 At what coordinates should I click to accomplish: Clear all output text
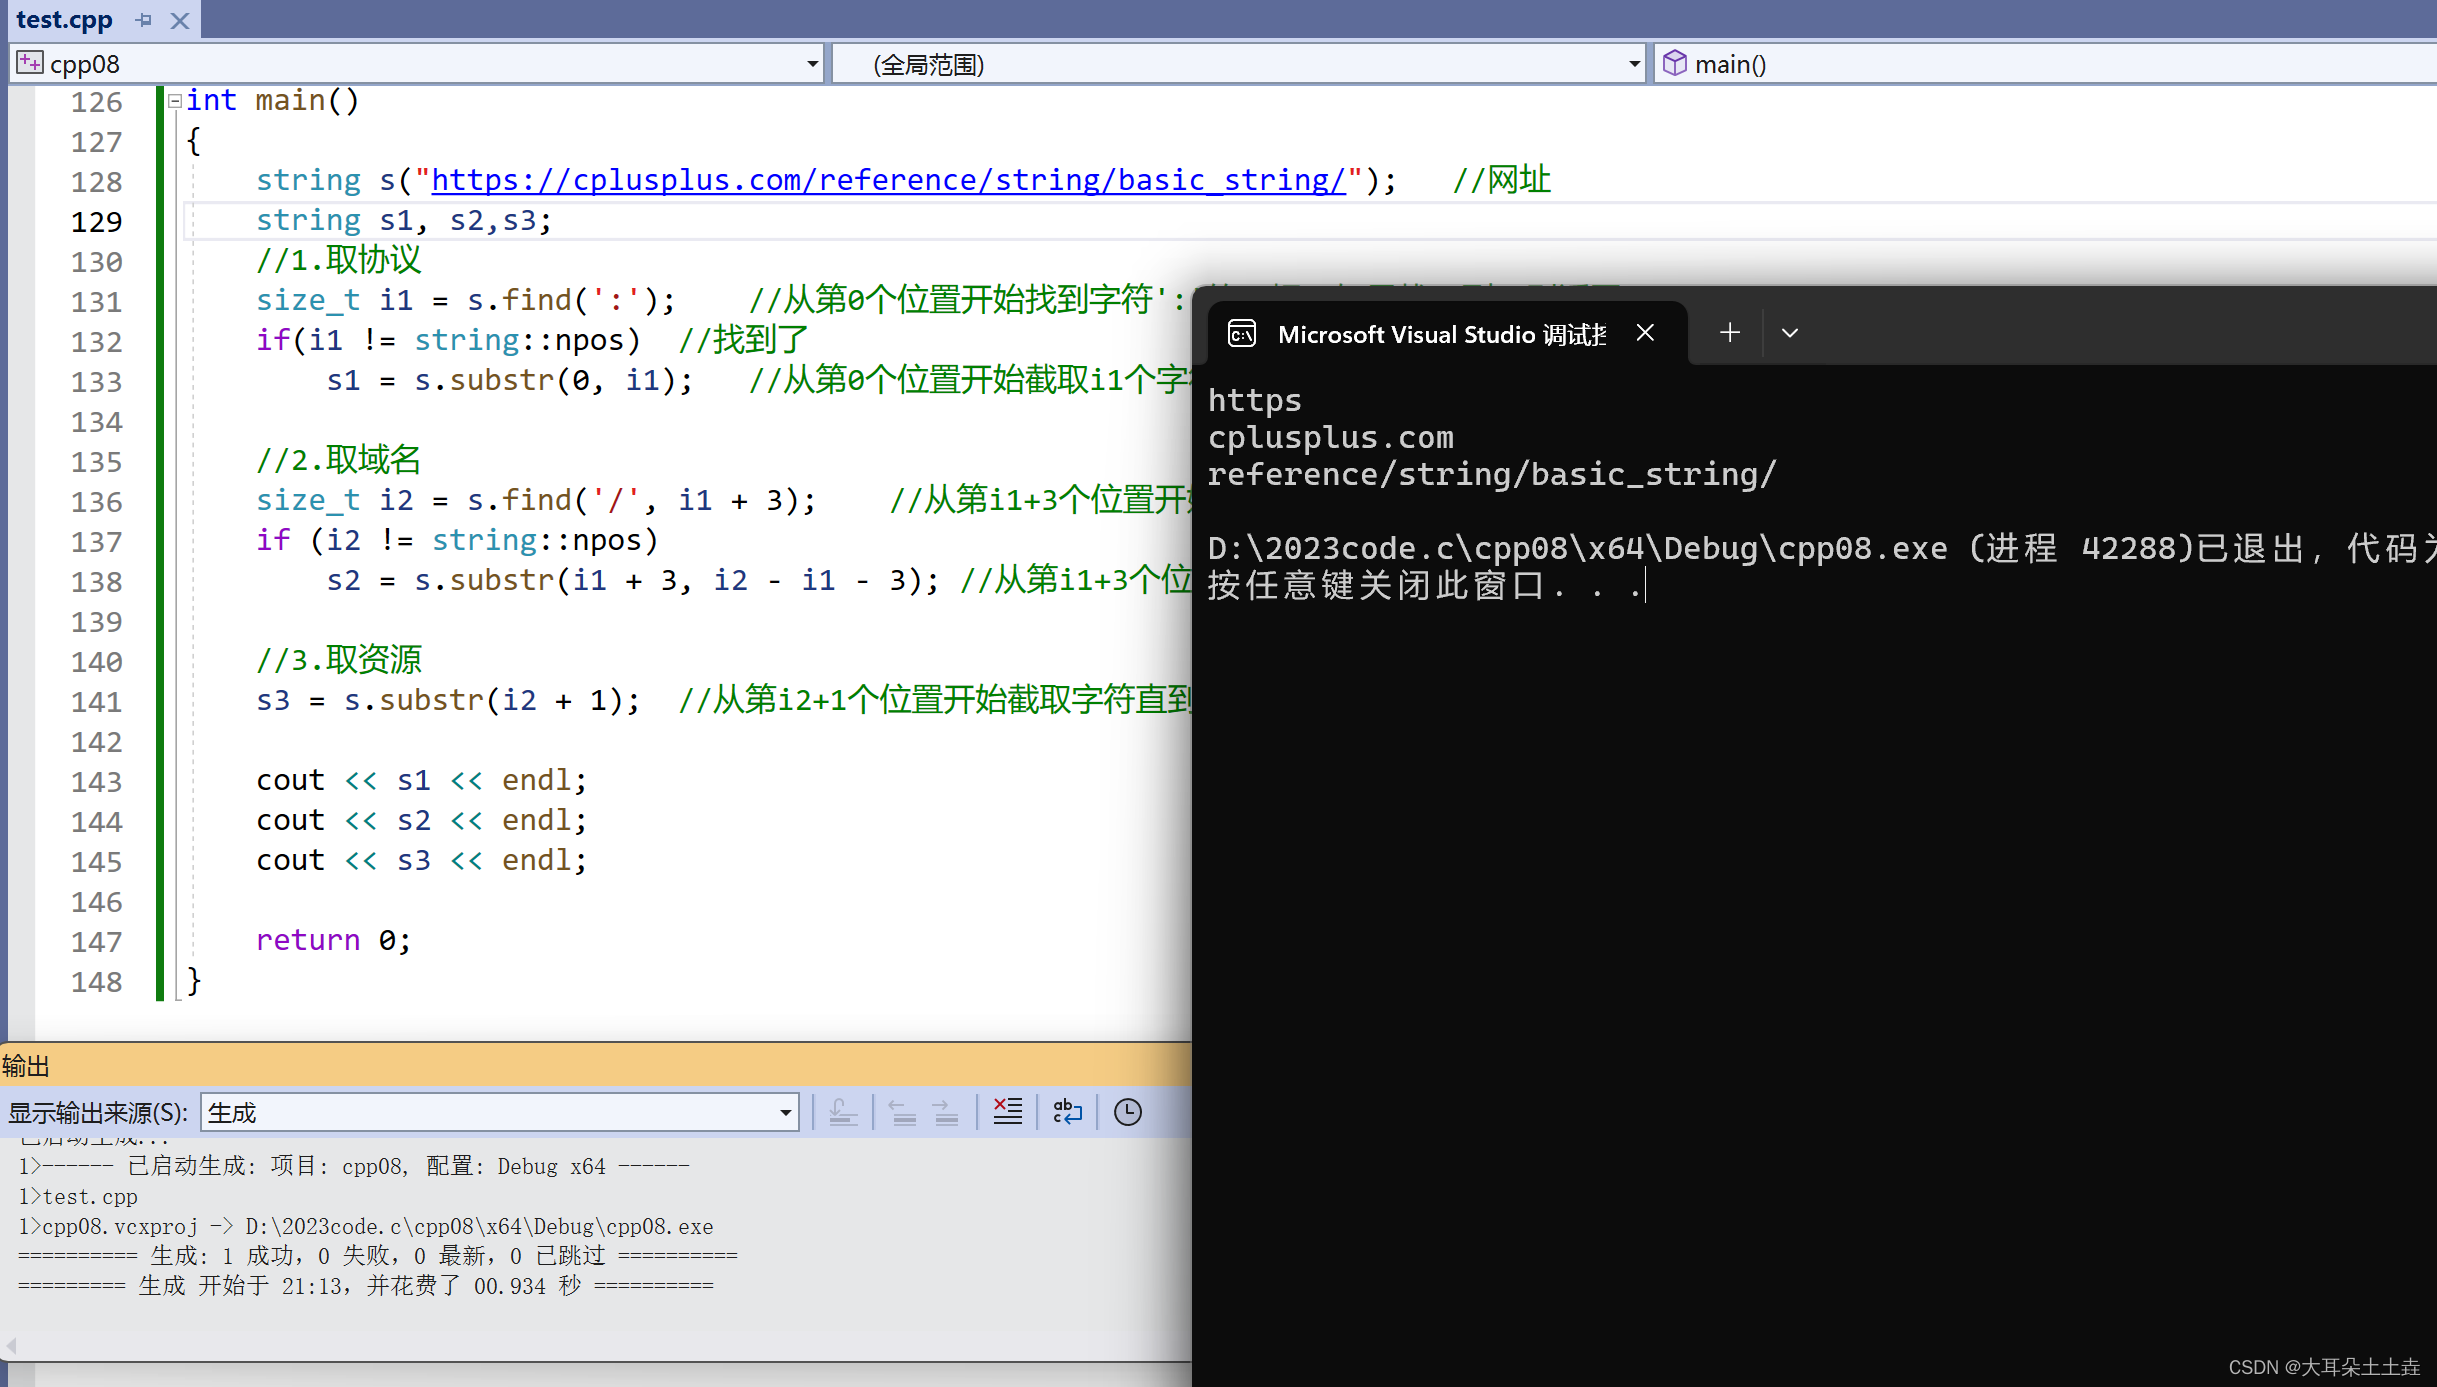point(1007,1112)
